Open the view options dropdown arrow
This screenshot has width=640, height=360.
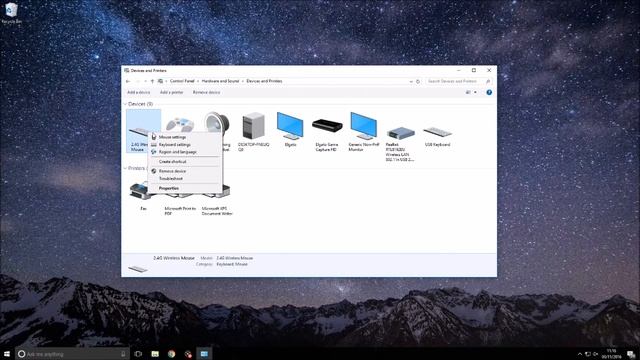pyautogui.click(x=475, y=92)
